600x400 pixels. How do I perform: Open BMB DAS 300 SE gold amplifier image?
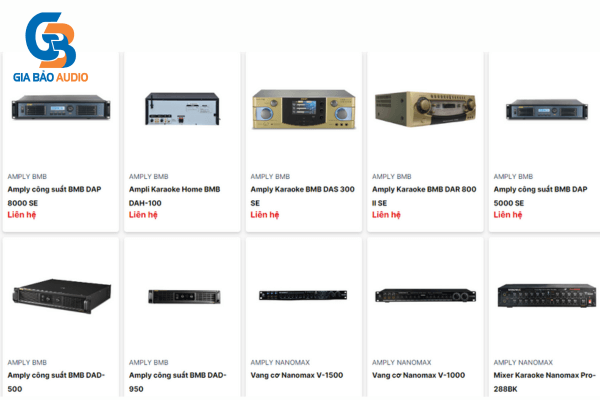pos(304,109)
